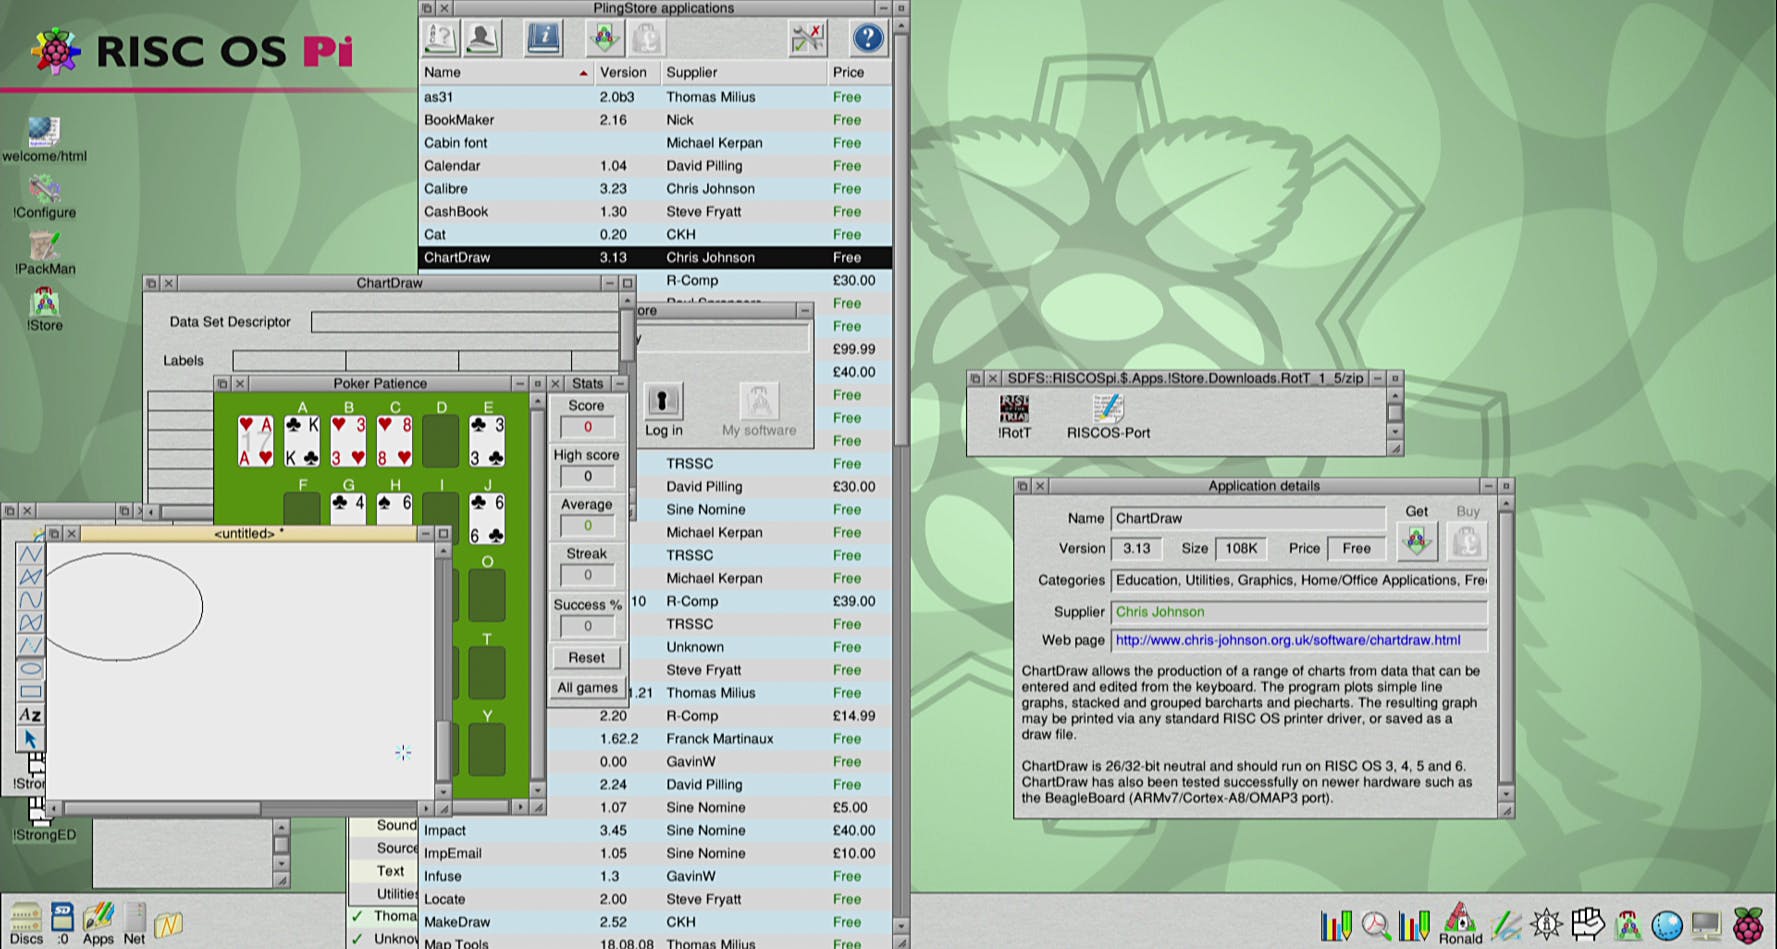Open the tools settings icon in PlingStore toolbar

pos(807,38)
